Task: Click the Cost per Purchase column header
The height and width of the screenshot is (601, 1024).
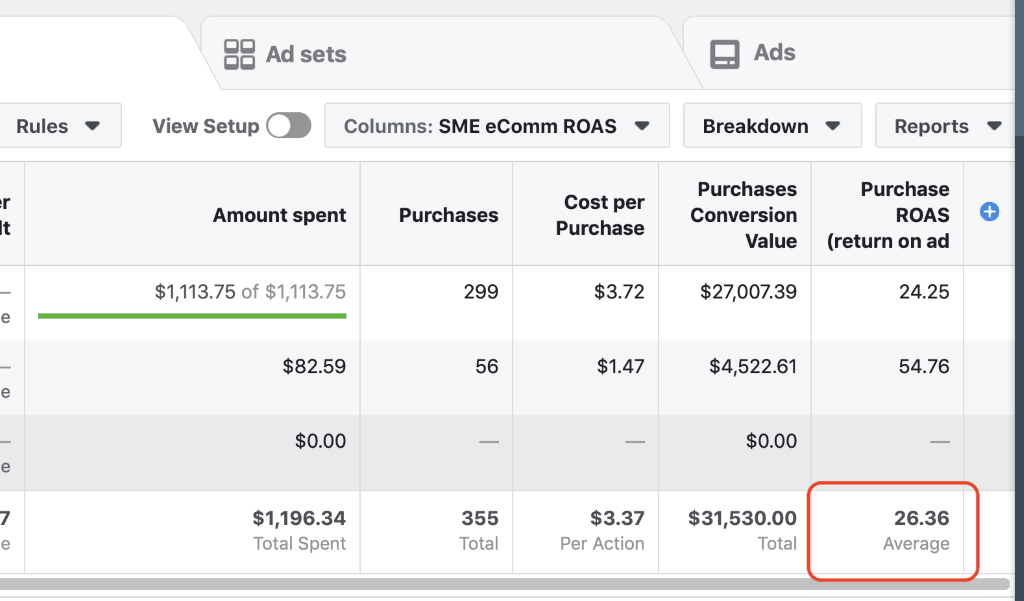Action: (603, 215)
